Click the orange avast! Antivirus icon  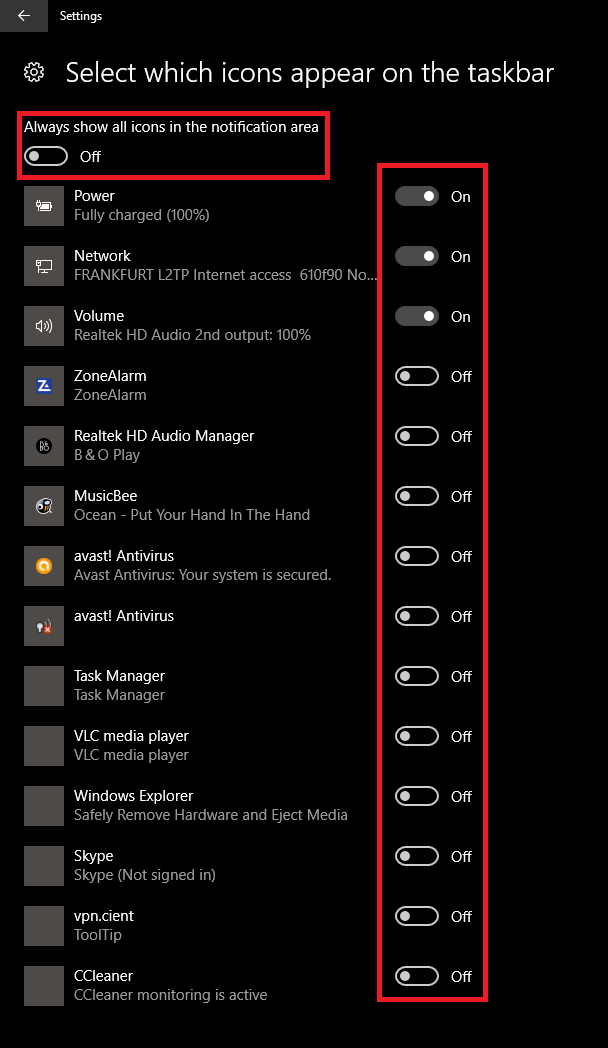pyautogui.click(x=44, y=566)
